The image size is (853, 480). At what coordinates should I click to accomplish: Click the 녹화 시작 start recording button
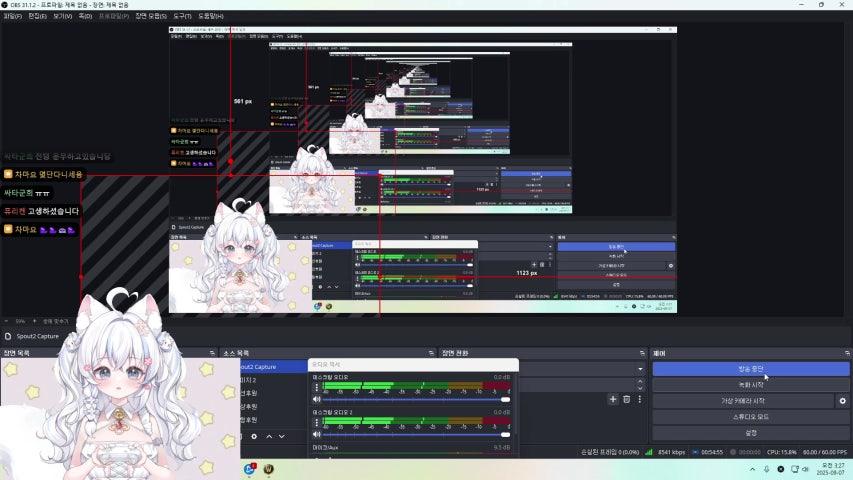click(x=750, y=385)
